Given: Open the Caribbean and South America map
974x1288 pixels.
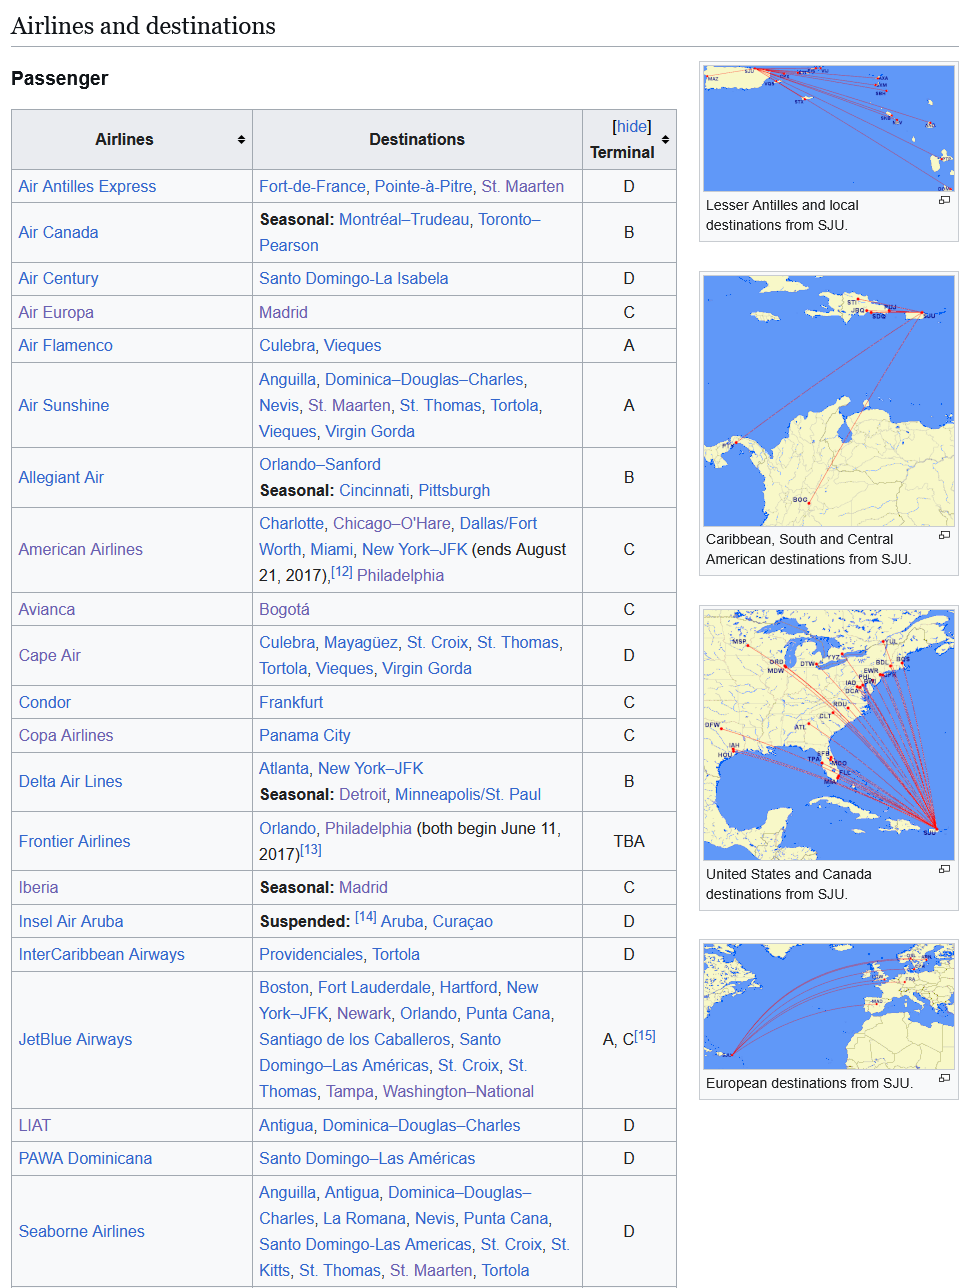Looking at the screenshot, I should pos(828,401).
